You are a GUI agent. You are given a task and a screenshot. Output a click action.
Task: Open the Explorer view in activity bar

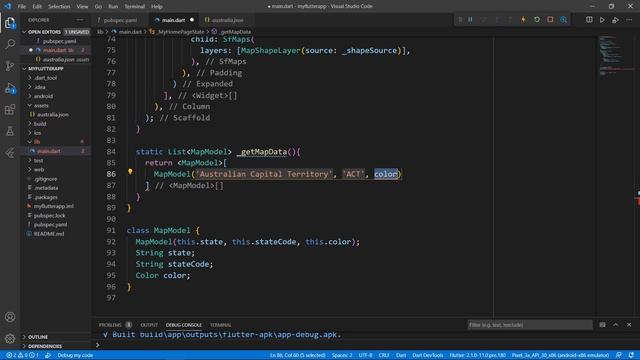coord(10,22)
